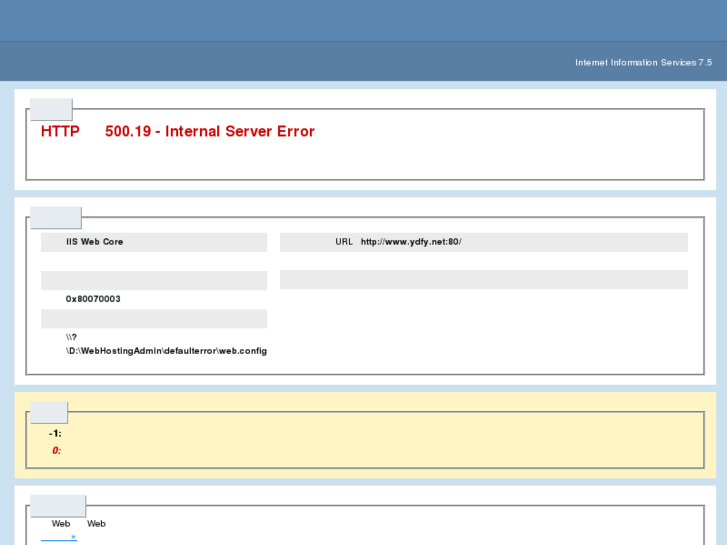Image resolution: width=727 pixels, height=545 pixels.
Task: Click the 'HTTP 500.19 - Internal Server Error' heading
Action: coord(178,131)
